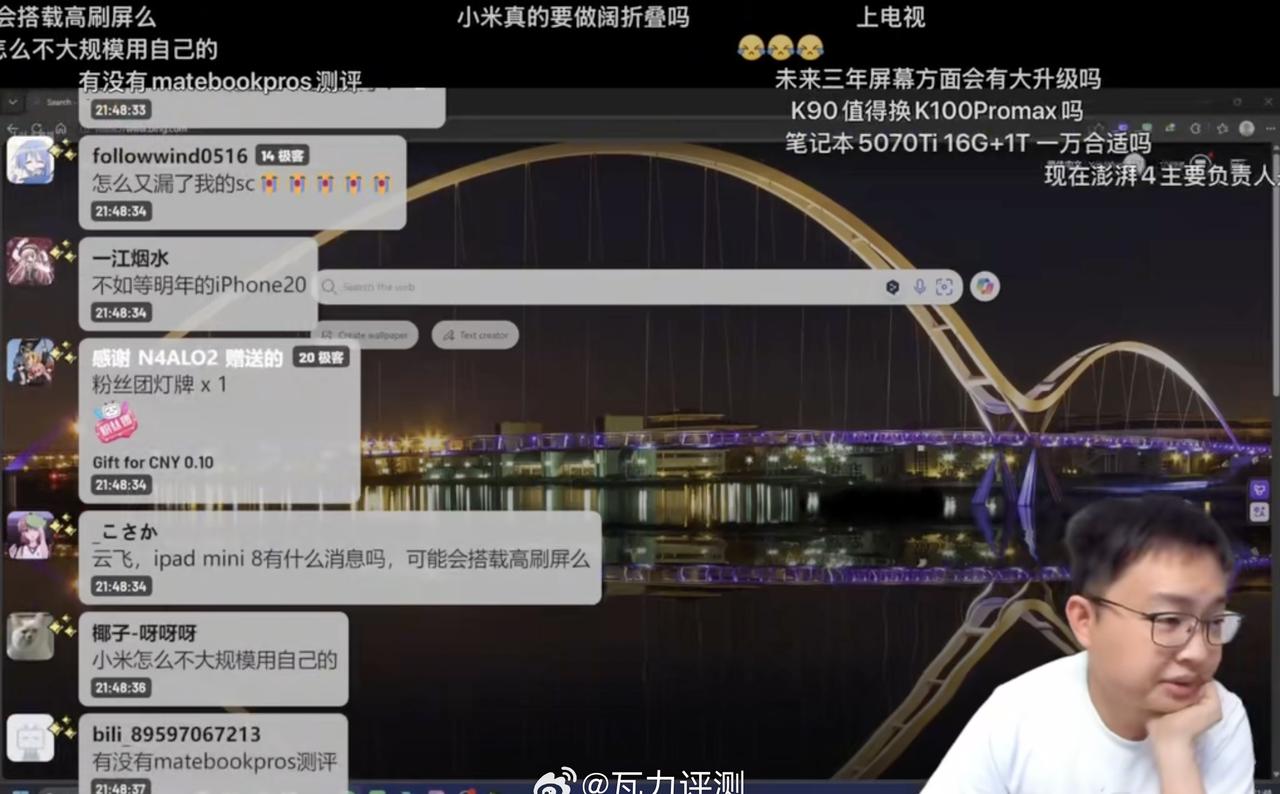1280x794 pixels.
Task: Click the browser home icon
Action: [x=60, y=128]
